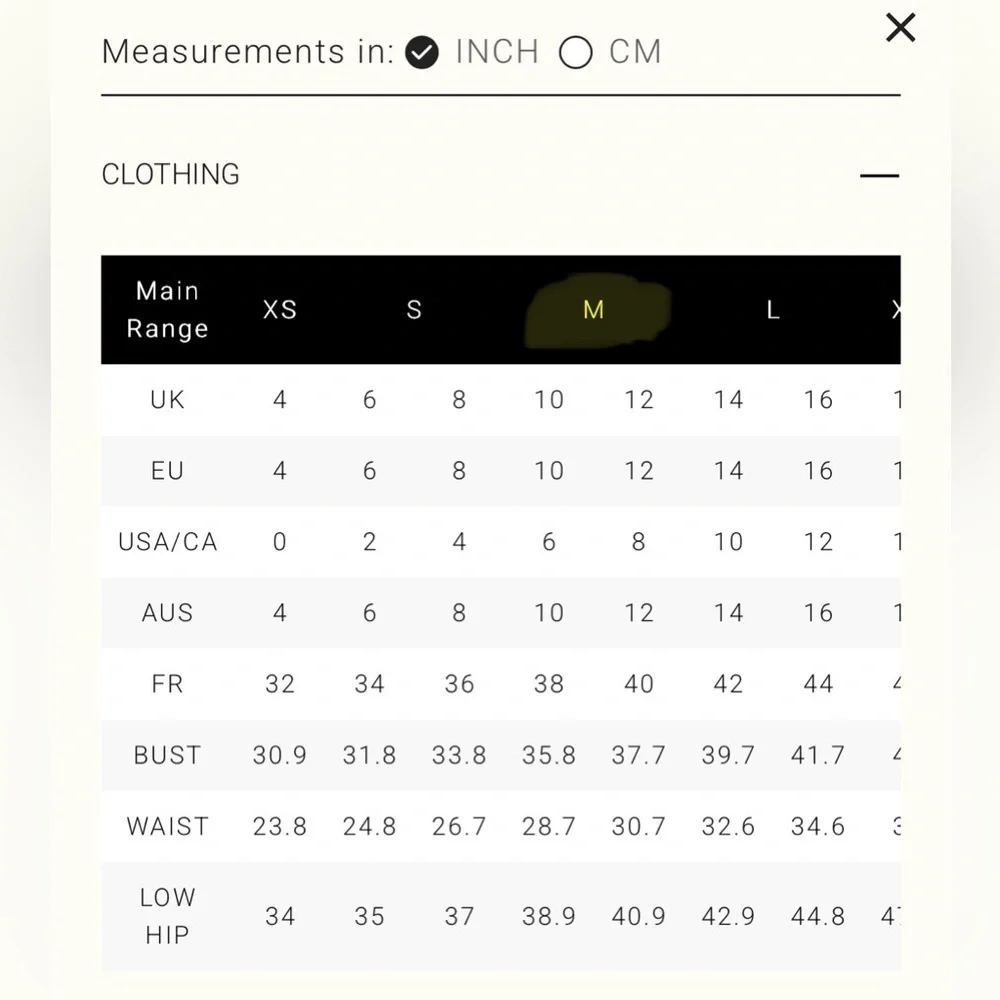Select the USA/CA row label
This screenshot has height=1000, width=1000.
[167, 542]
